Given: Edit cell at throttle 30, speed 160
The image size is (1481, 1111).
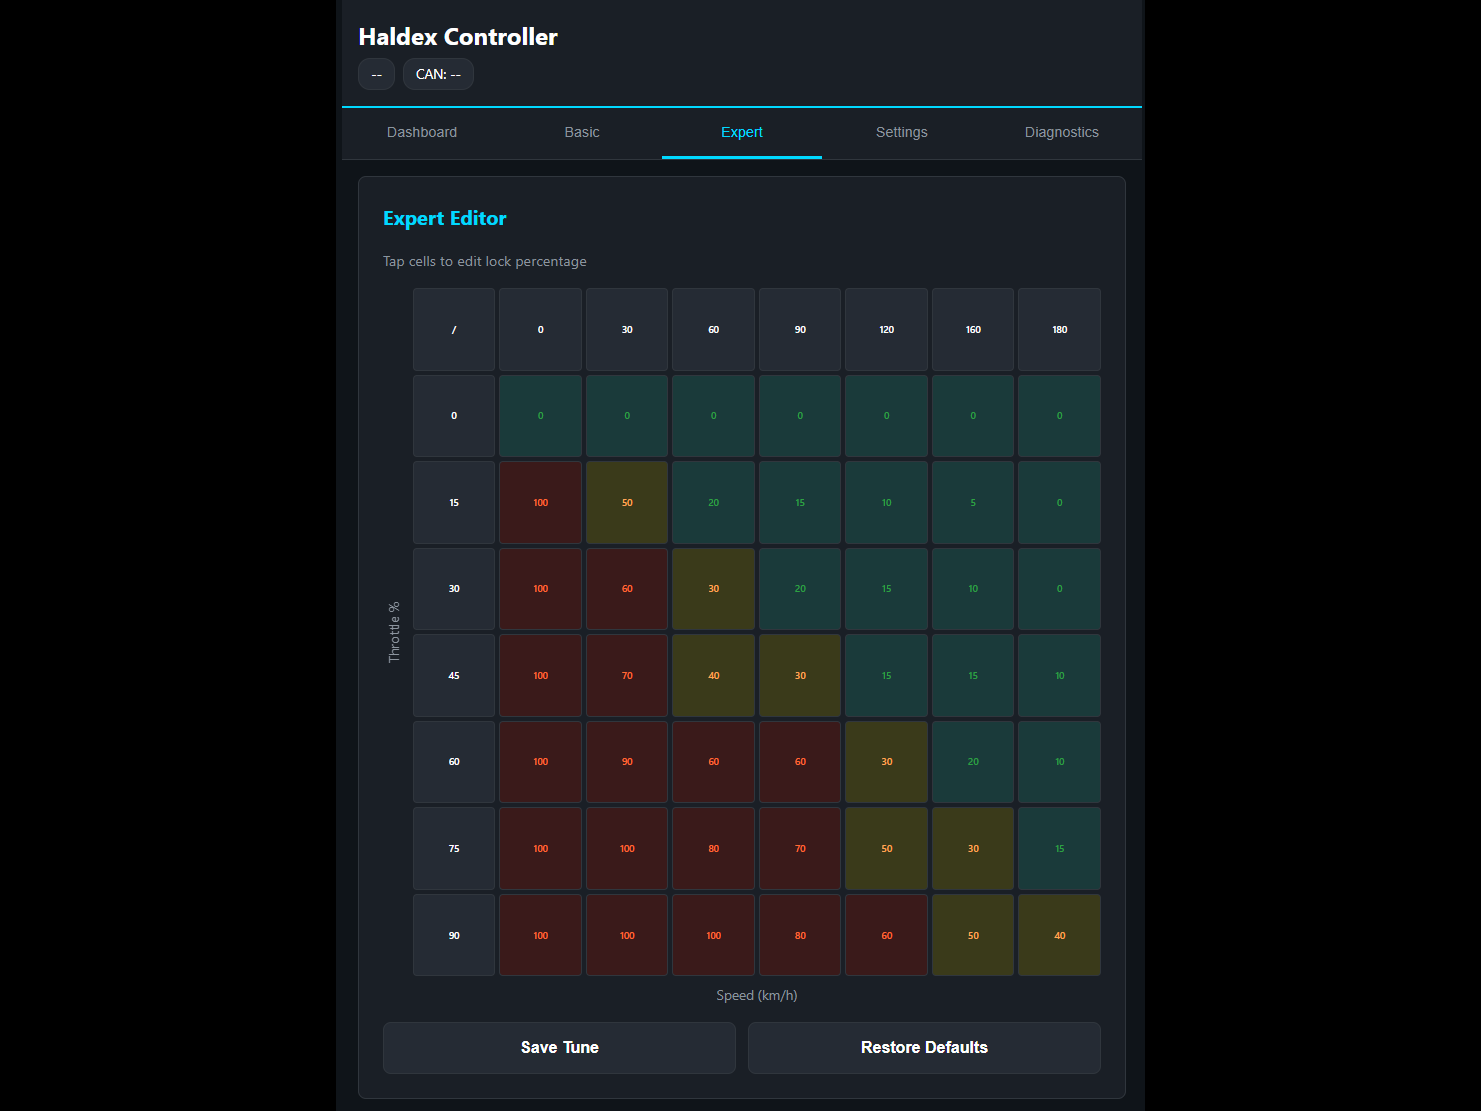Looking at the screenshot, I should click(x=973, y=589).
